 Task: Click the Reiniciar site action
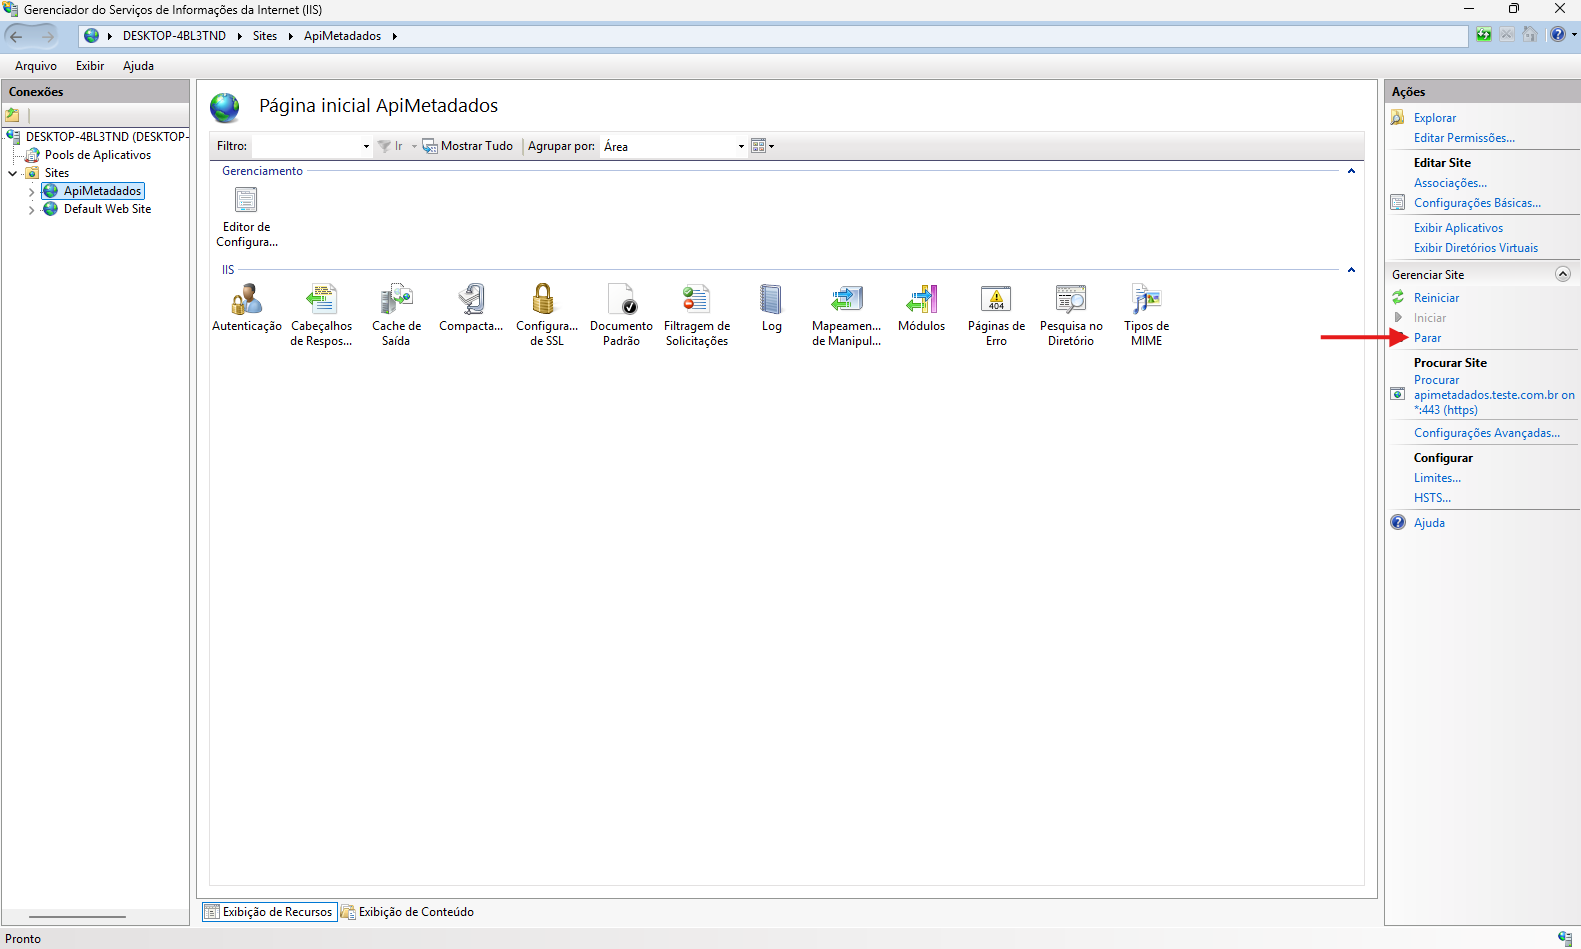[1436, 298]
